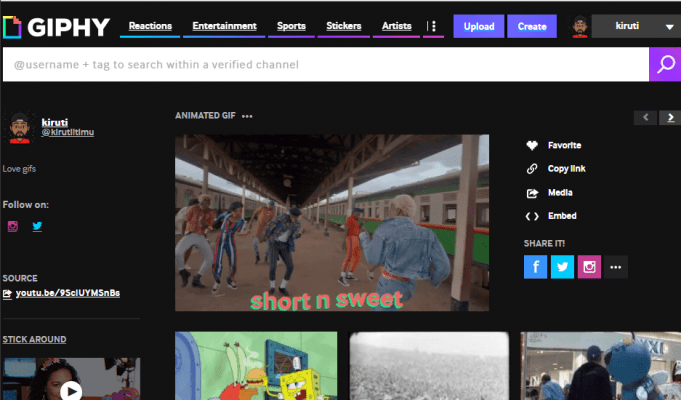Expand the kiruti account dropdown

click(x=669, y=26)
